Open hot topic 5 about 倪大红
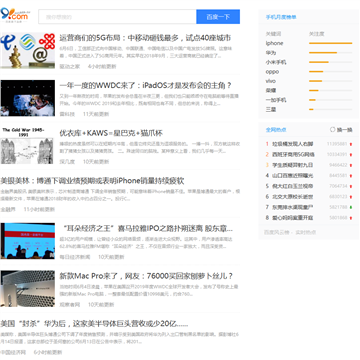The image size is (360, 360). point(293,186)
